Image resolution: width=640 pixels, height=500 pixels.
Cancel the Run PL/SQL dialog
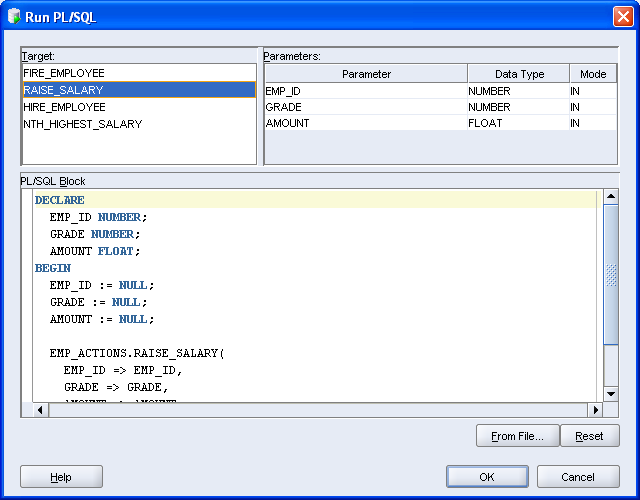(x=578, y=477)
